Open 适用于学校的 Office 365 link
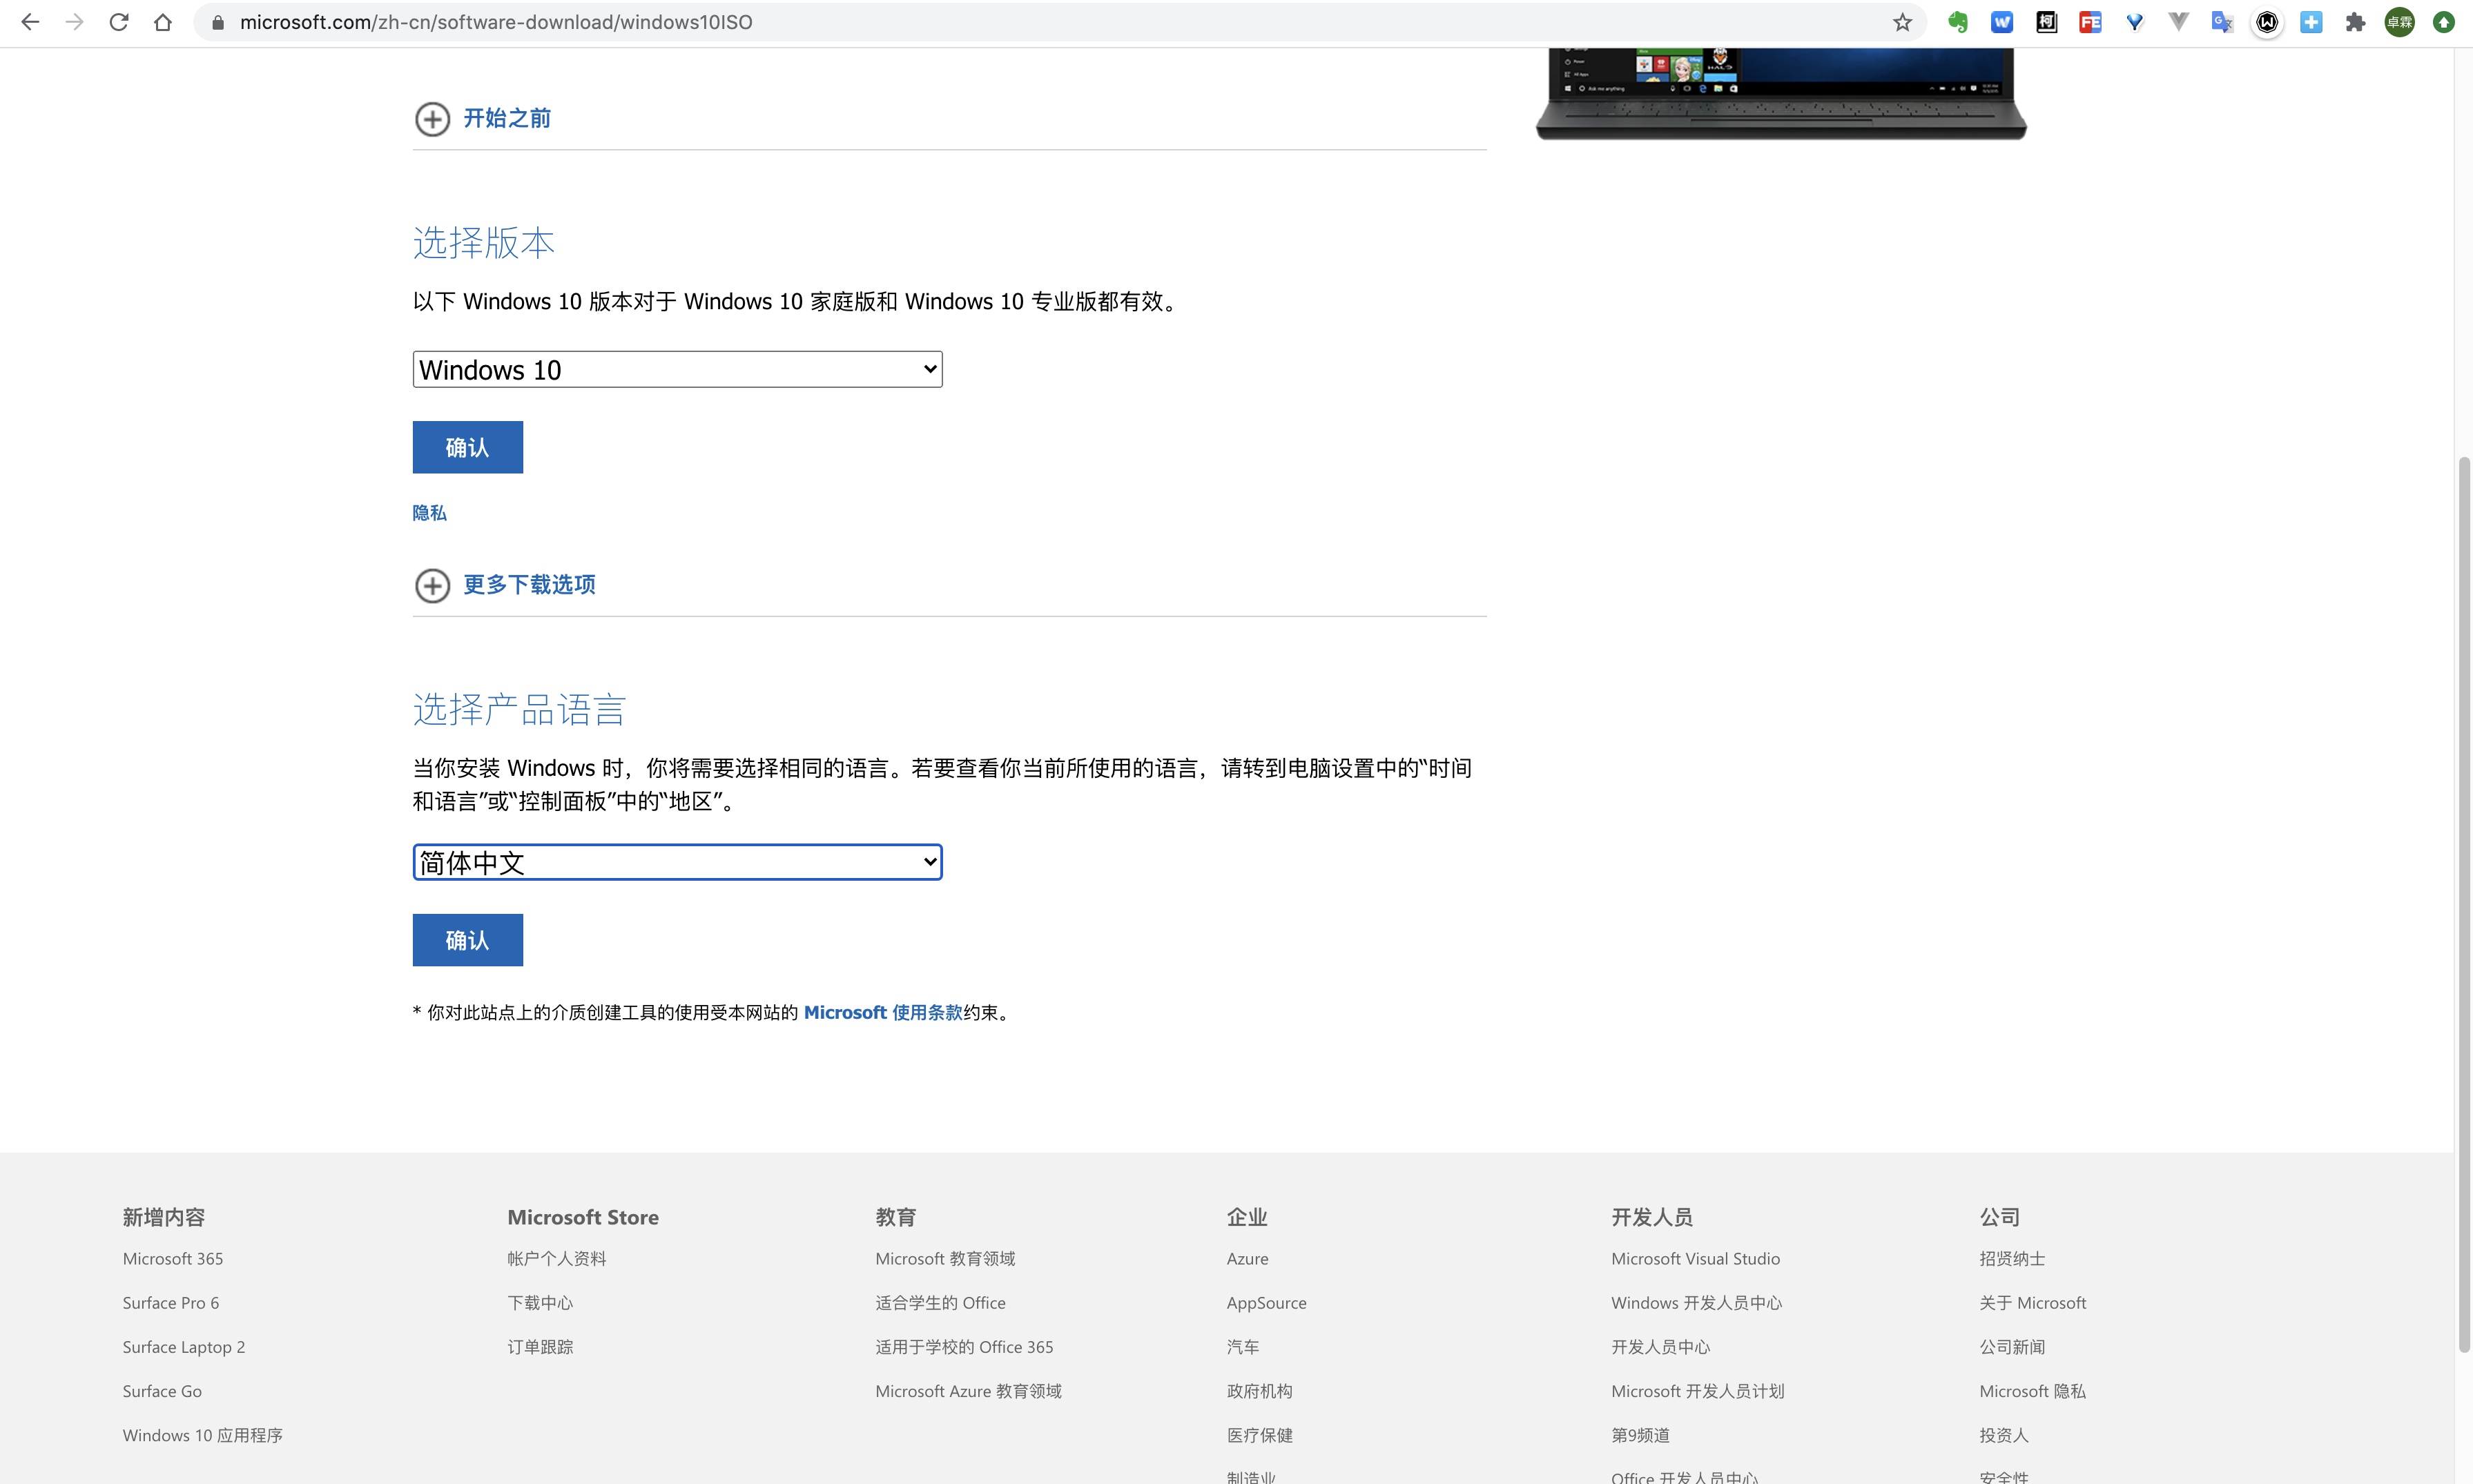The width and height of the screenshot is (2473, 1484). coord(964,1347)
